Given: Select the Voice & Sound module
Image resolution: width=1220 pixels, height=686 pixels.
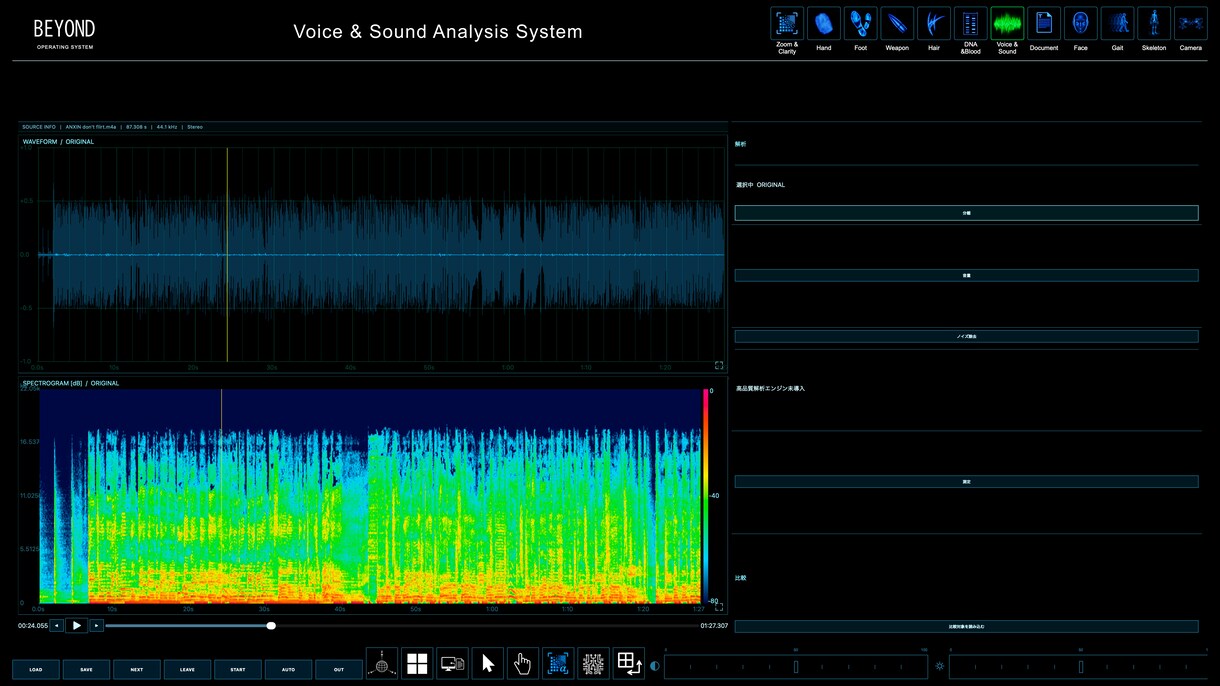Looking at the screenshot, I should 1007,23.
